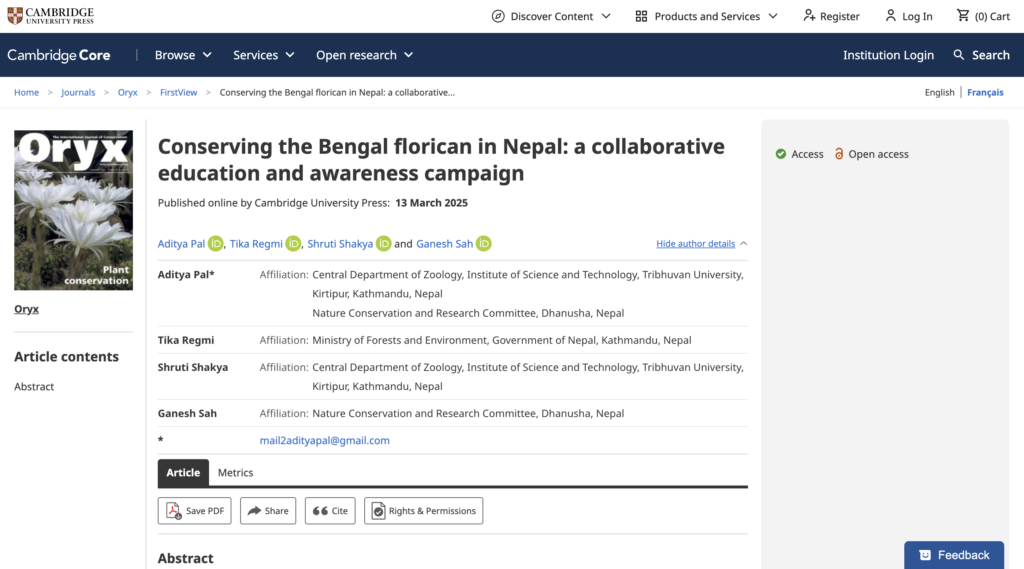
Task: Open the Open research menu
Action: (x=364, y=55)
